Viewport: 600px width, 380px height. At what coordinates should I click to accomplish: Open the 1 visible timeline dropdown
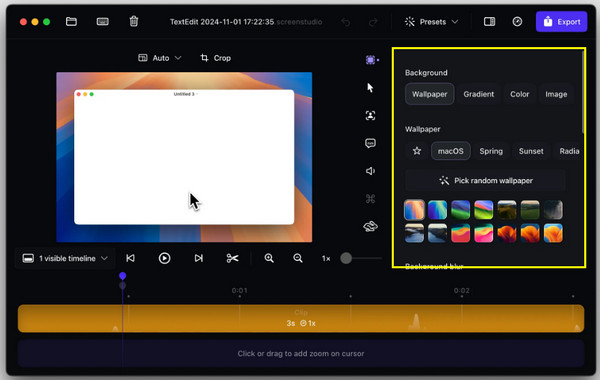tap(65, 258)
